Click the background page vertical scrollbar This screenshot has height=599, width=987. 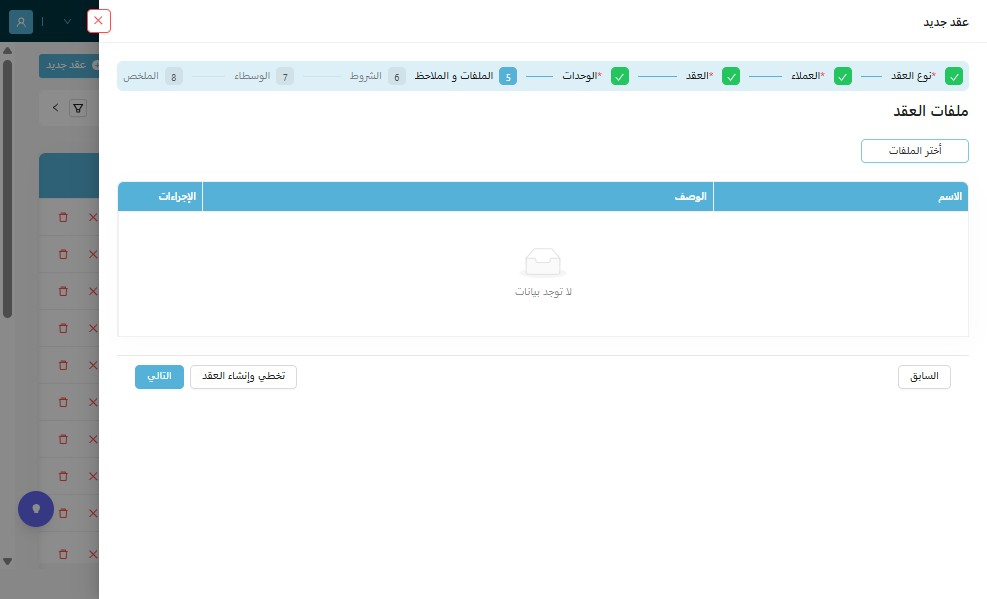8,189
